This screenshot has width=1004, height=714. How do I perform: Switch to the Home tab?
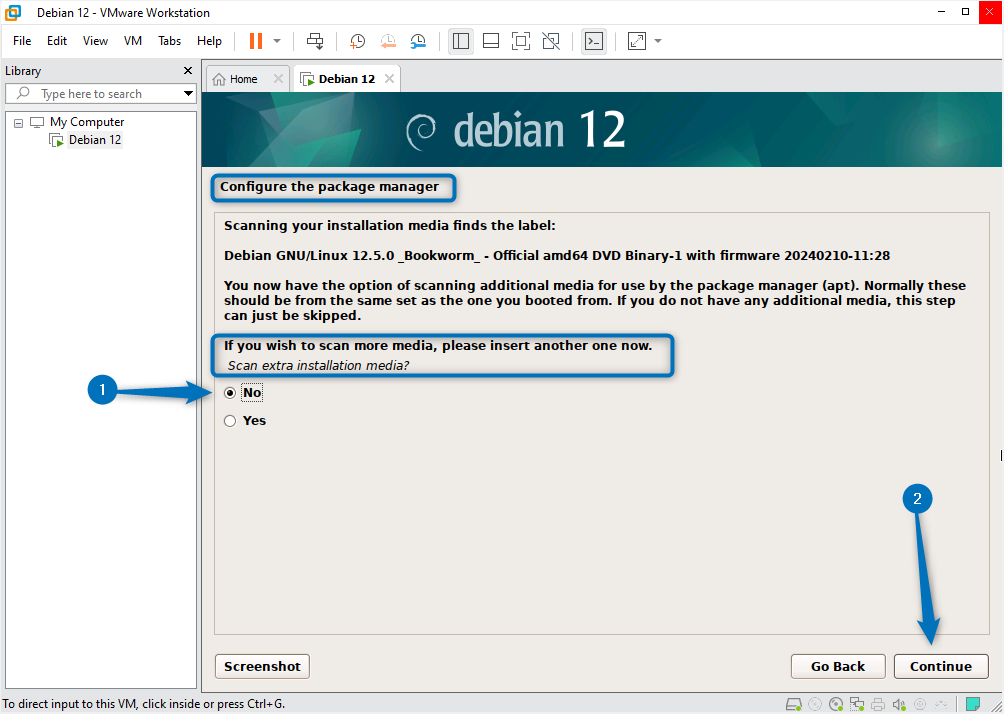240,78
